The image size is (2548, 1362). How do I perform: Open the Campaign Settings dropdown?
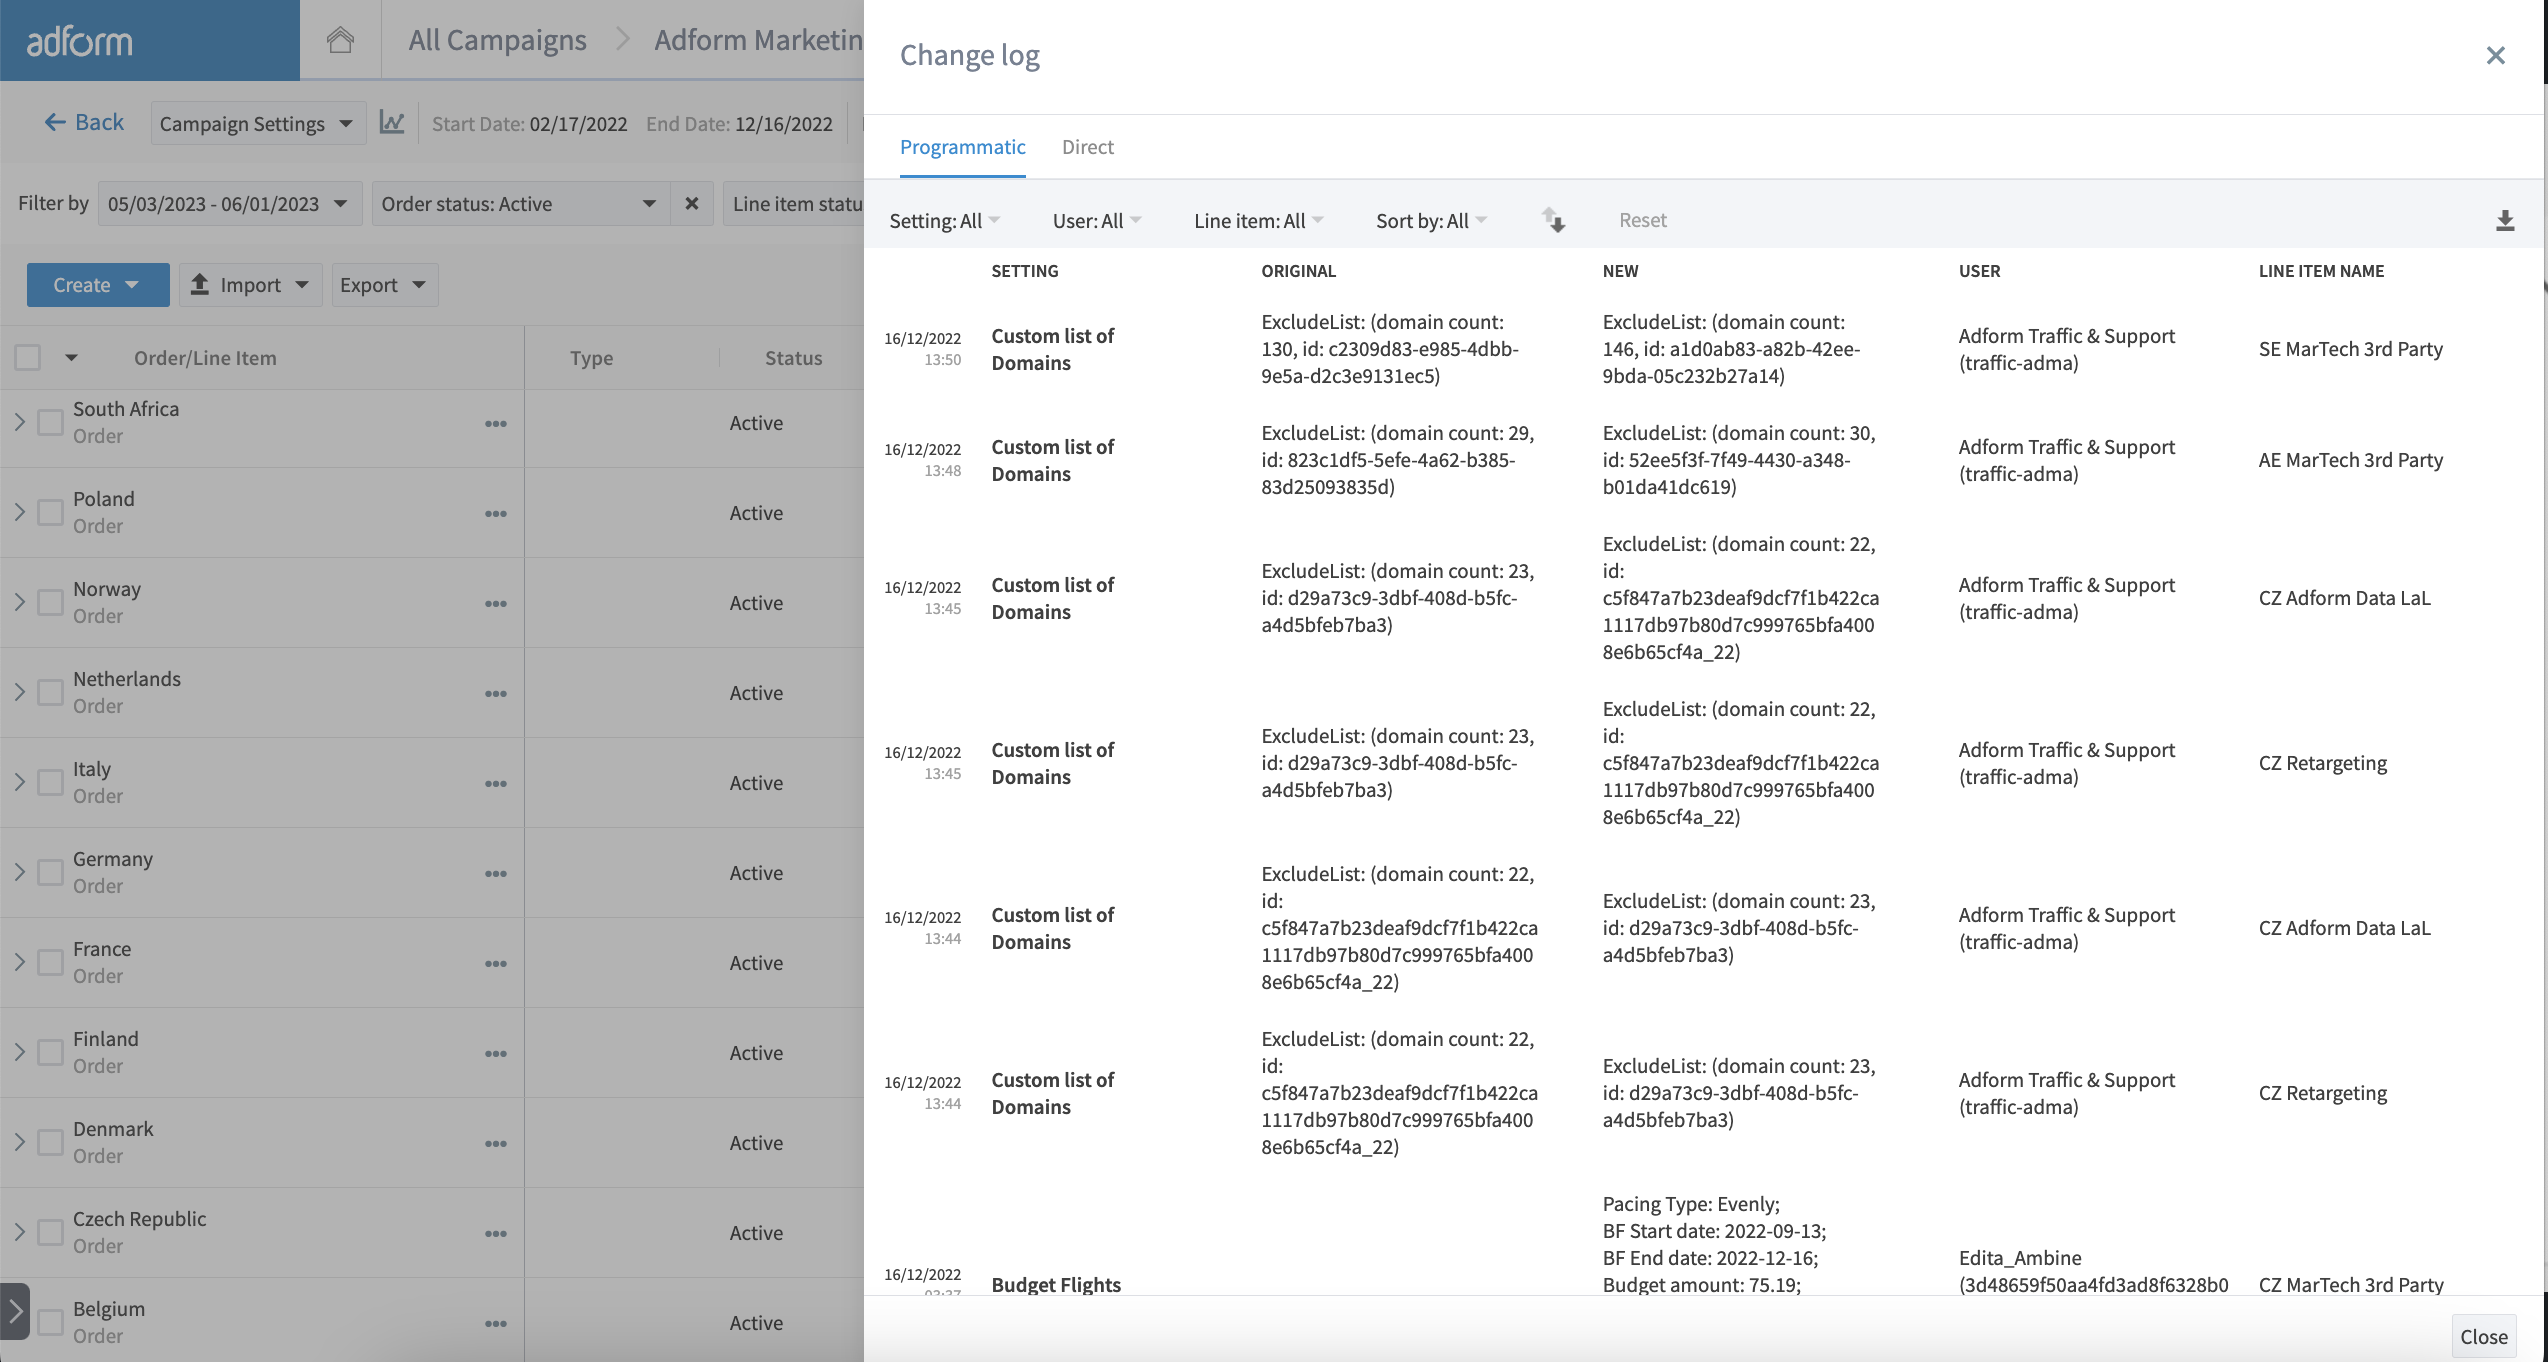(257, 123)
